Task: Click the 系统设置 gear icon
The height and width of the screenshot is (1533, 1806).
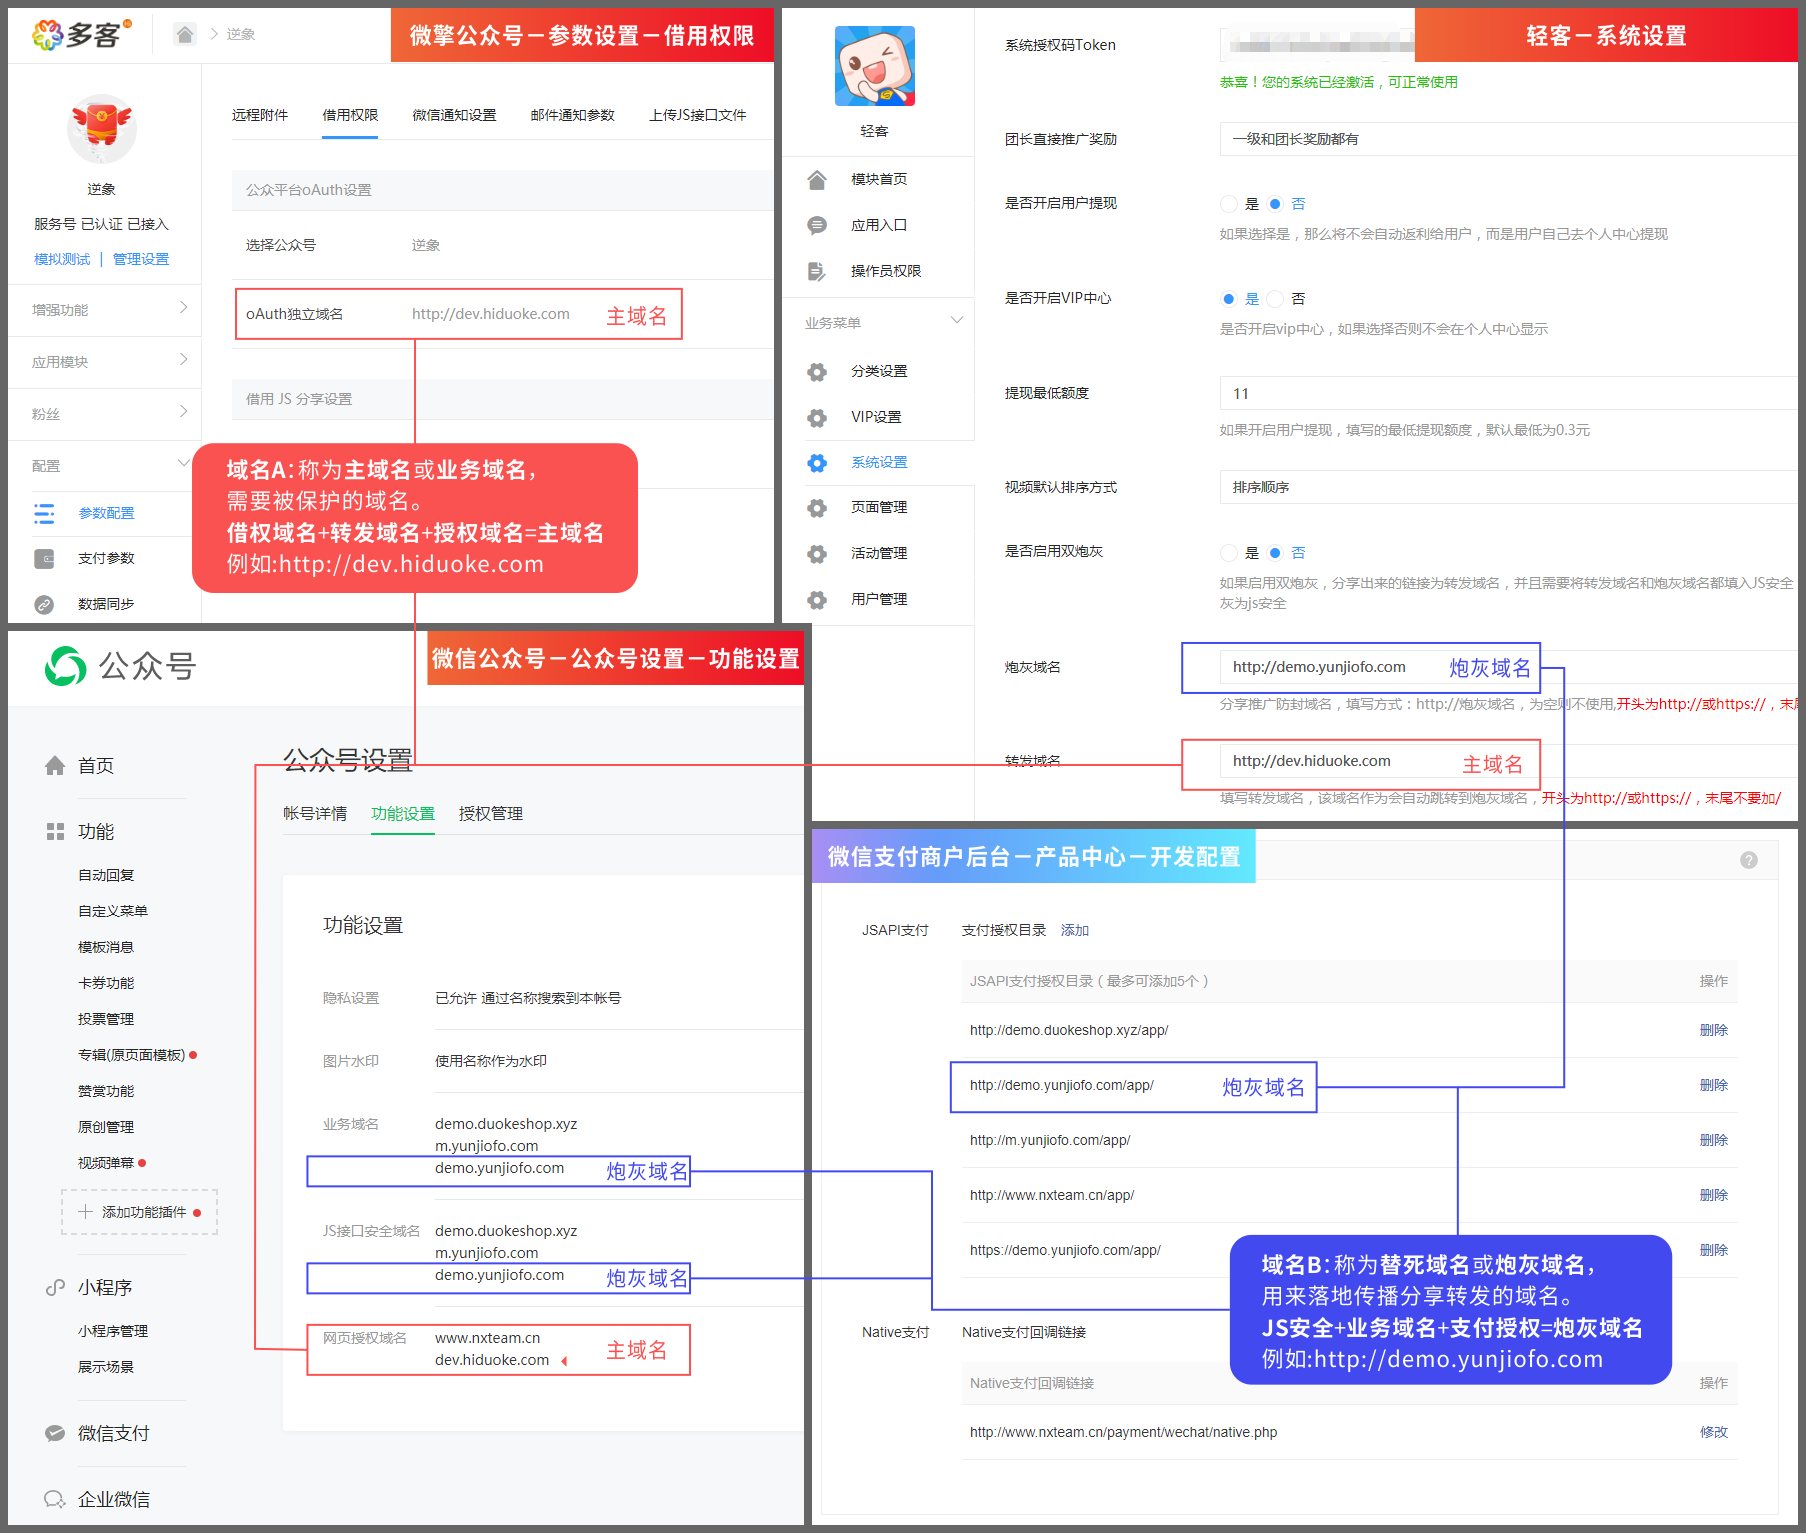Action: (817, 463)
